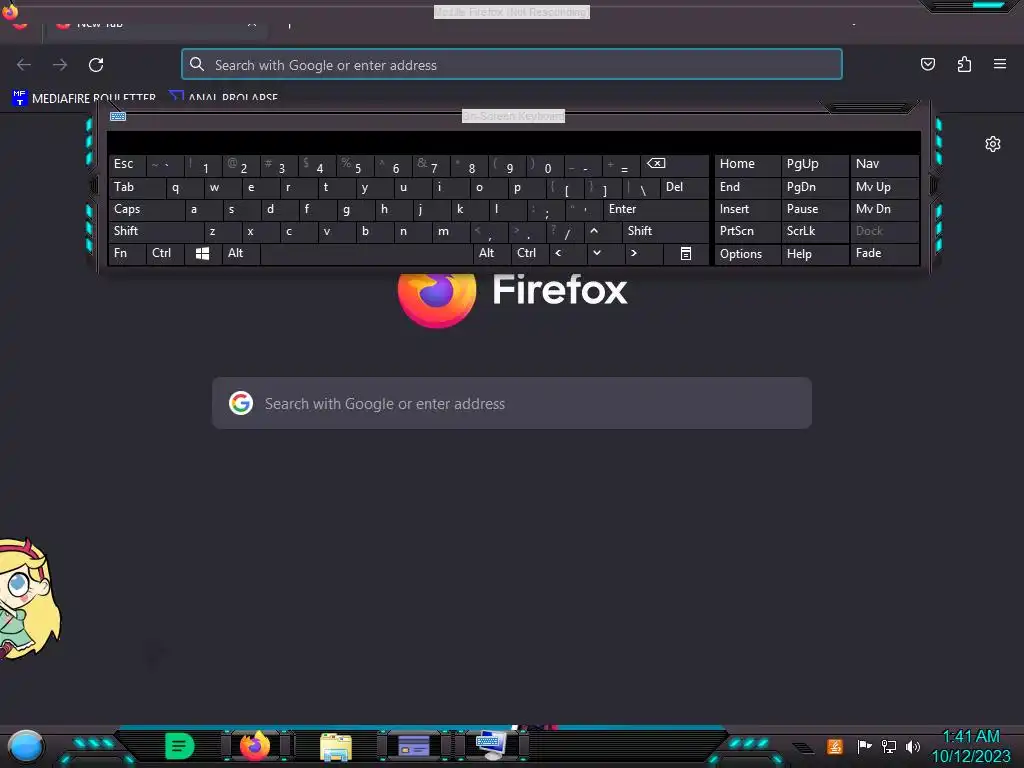This screenshot has height=768, width=1024.
Task: Click Windows logo key on keyboard
Action: point(202,253)
